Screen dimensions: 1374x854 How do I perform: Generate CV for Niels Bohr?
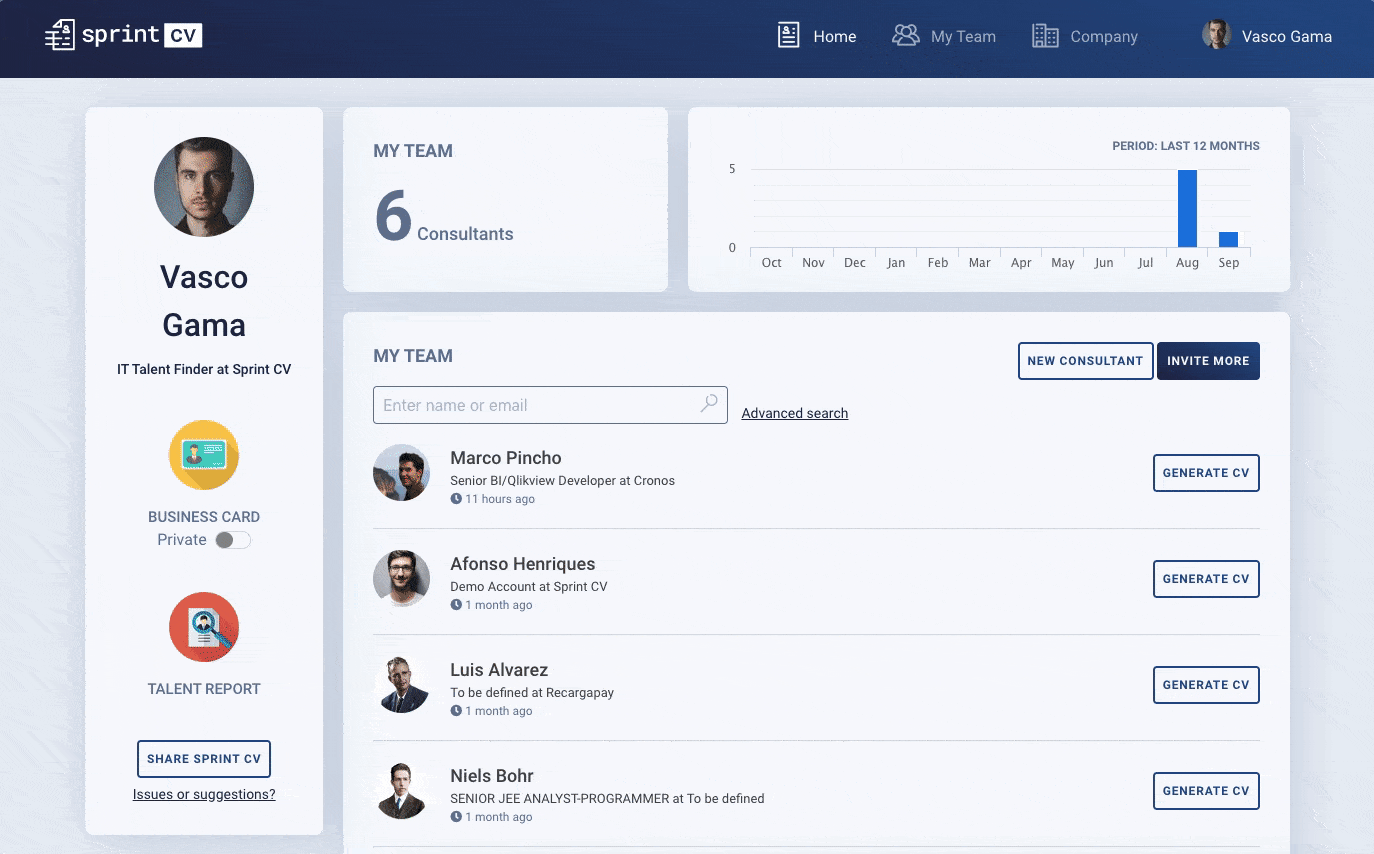[1206, 790]
